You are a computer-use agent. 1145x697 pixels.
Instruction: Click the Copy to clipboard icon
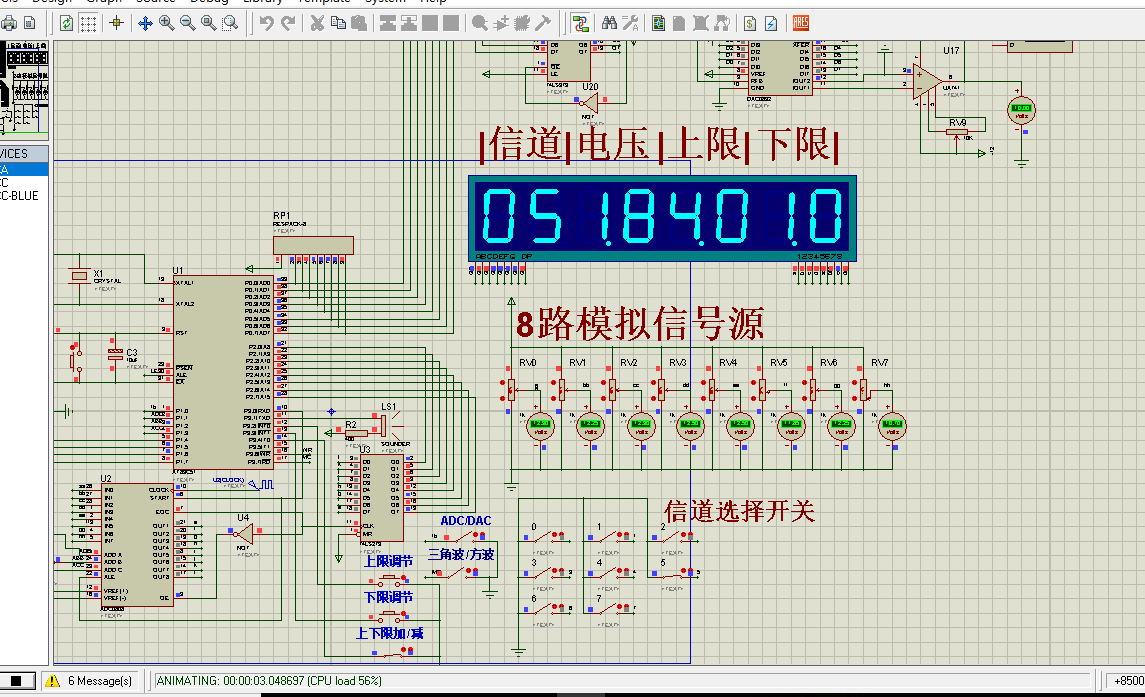(338, 23)
